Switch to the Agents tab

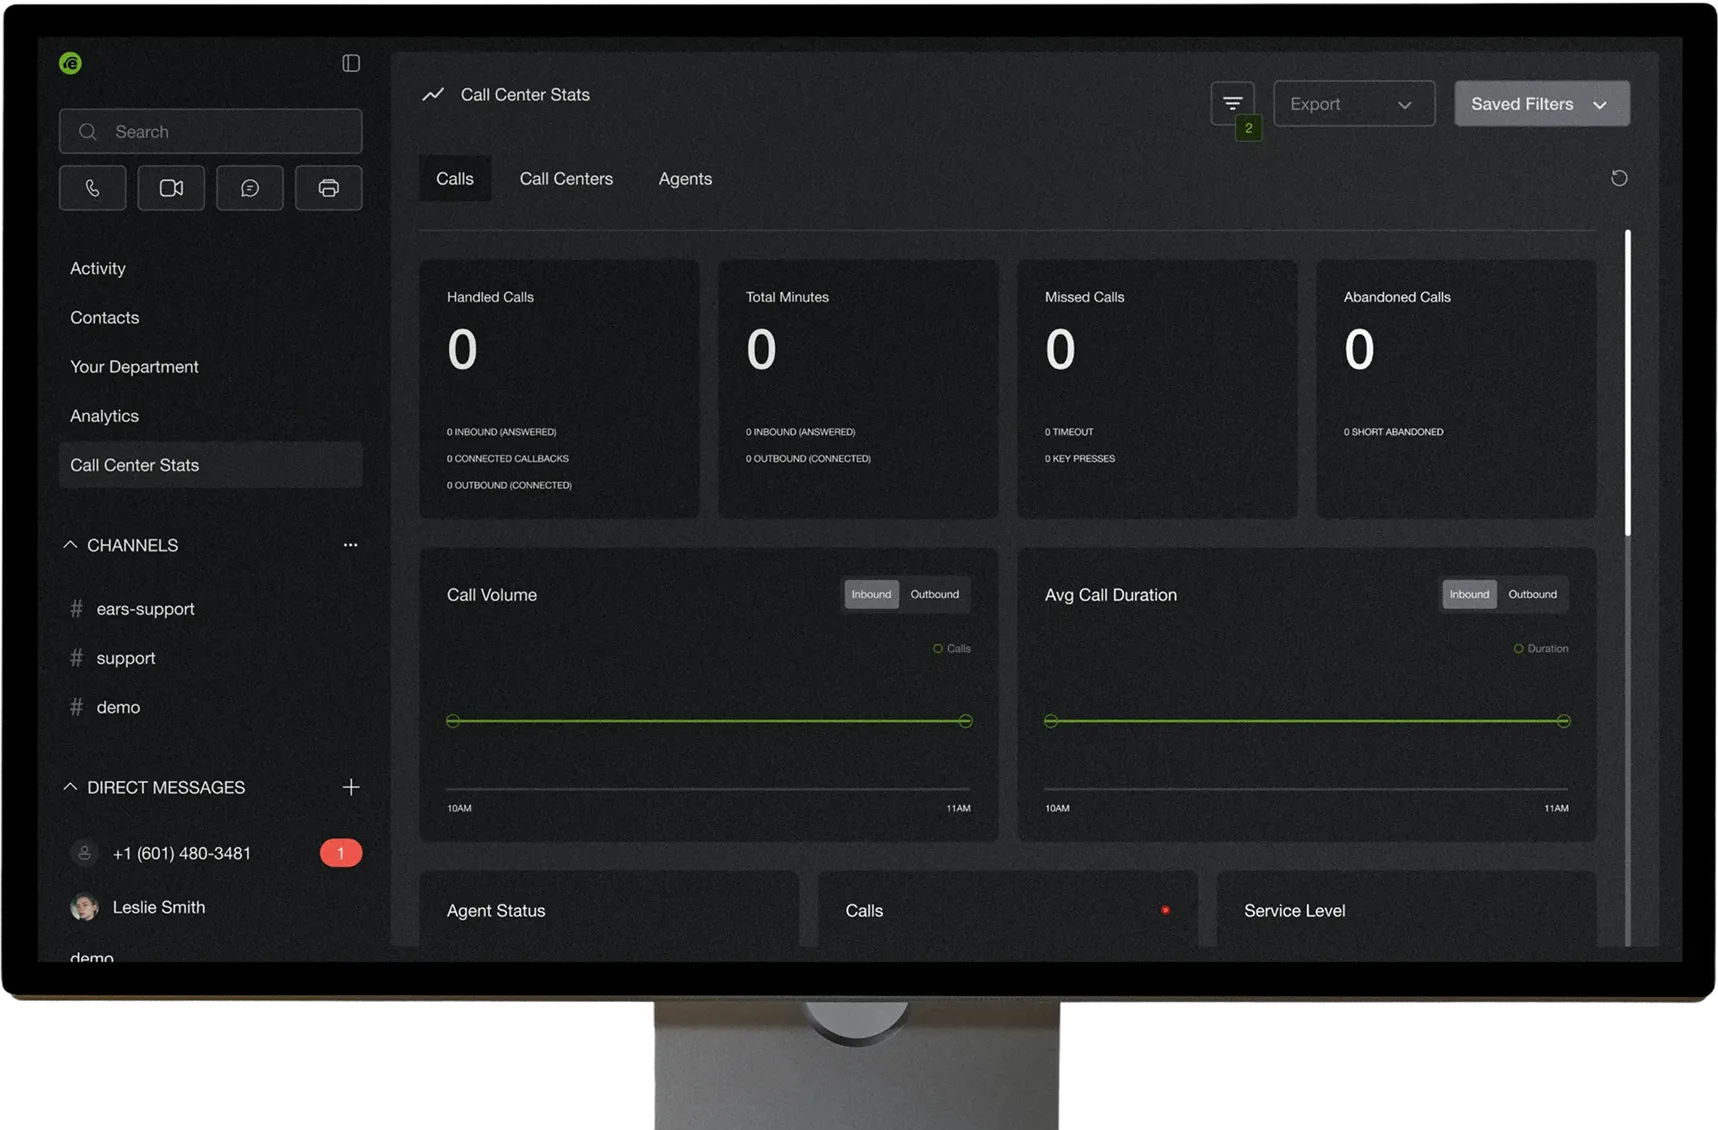coord(685,178)
